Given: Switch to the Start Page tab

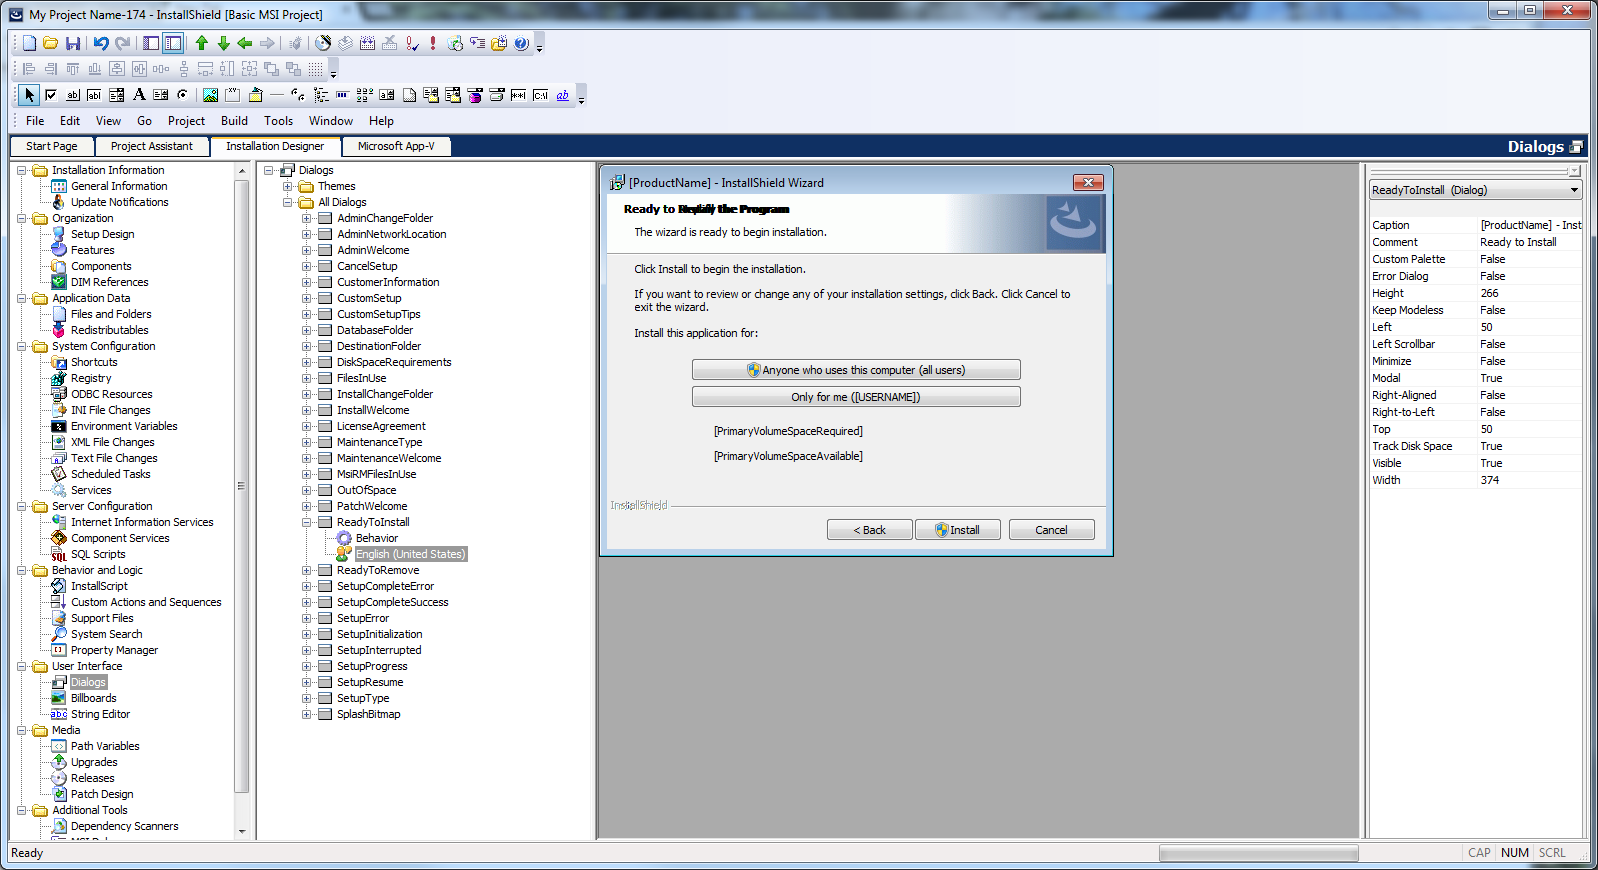Looking at the screenshot, I should tap(52, 146).
